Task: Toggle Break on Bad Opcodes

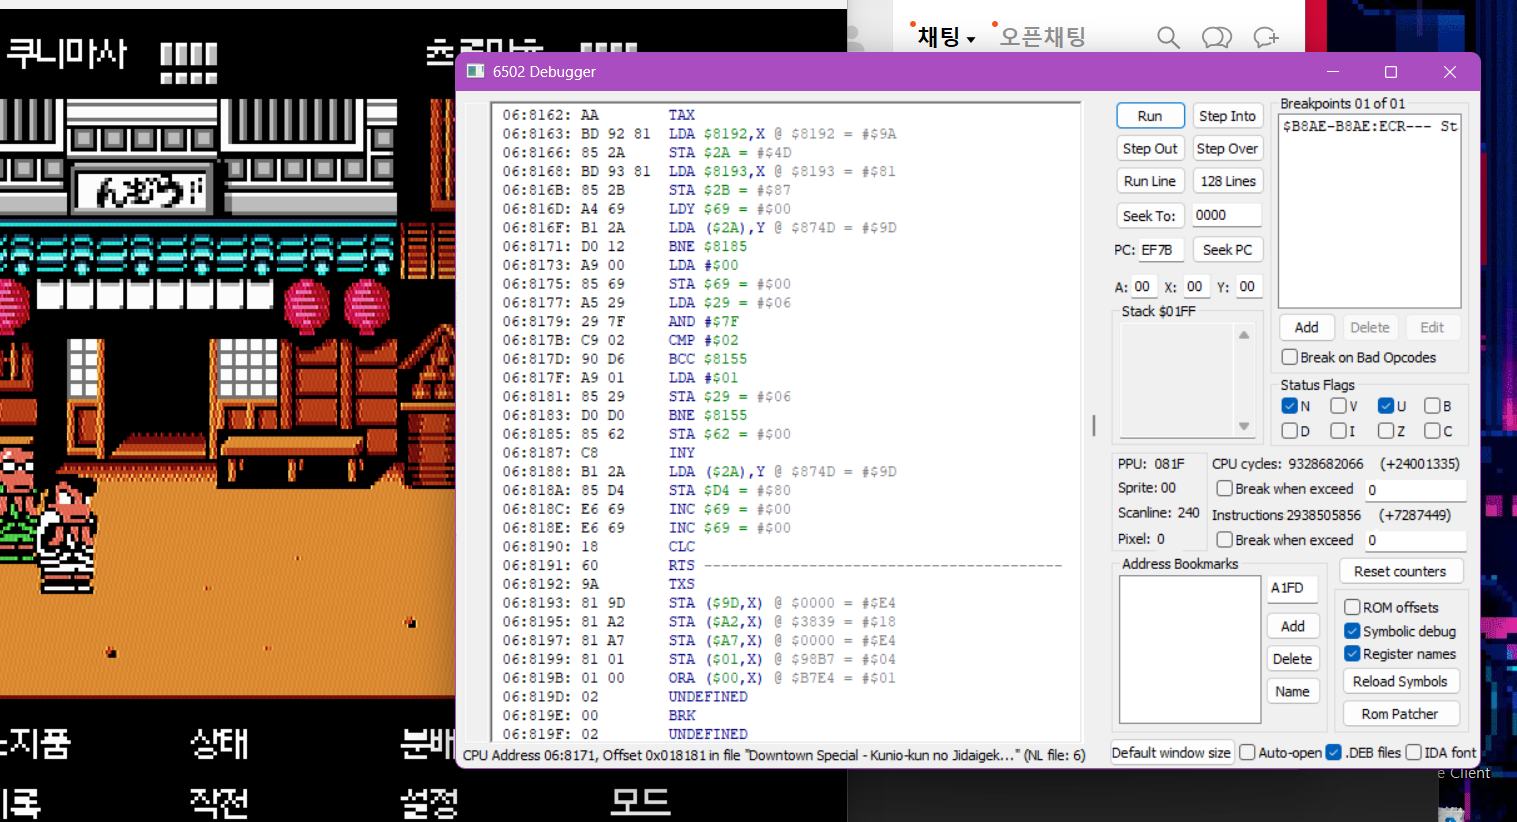Action: (1290, 357)
